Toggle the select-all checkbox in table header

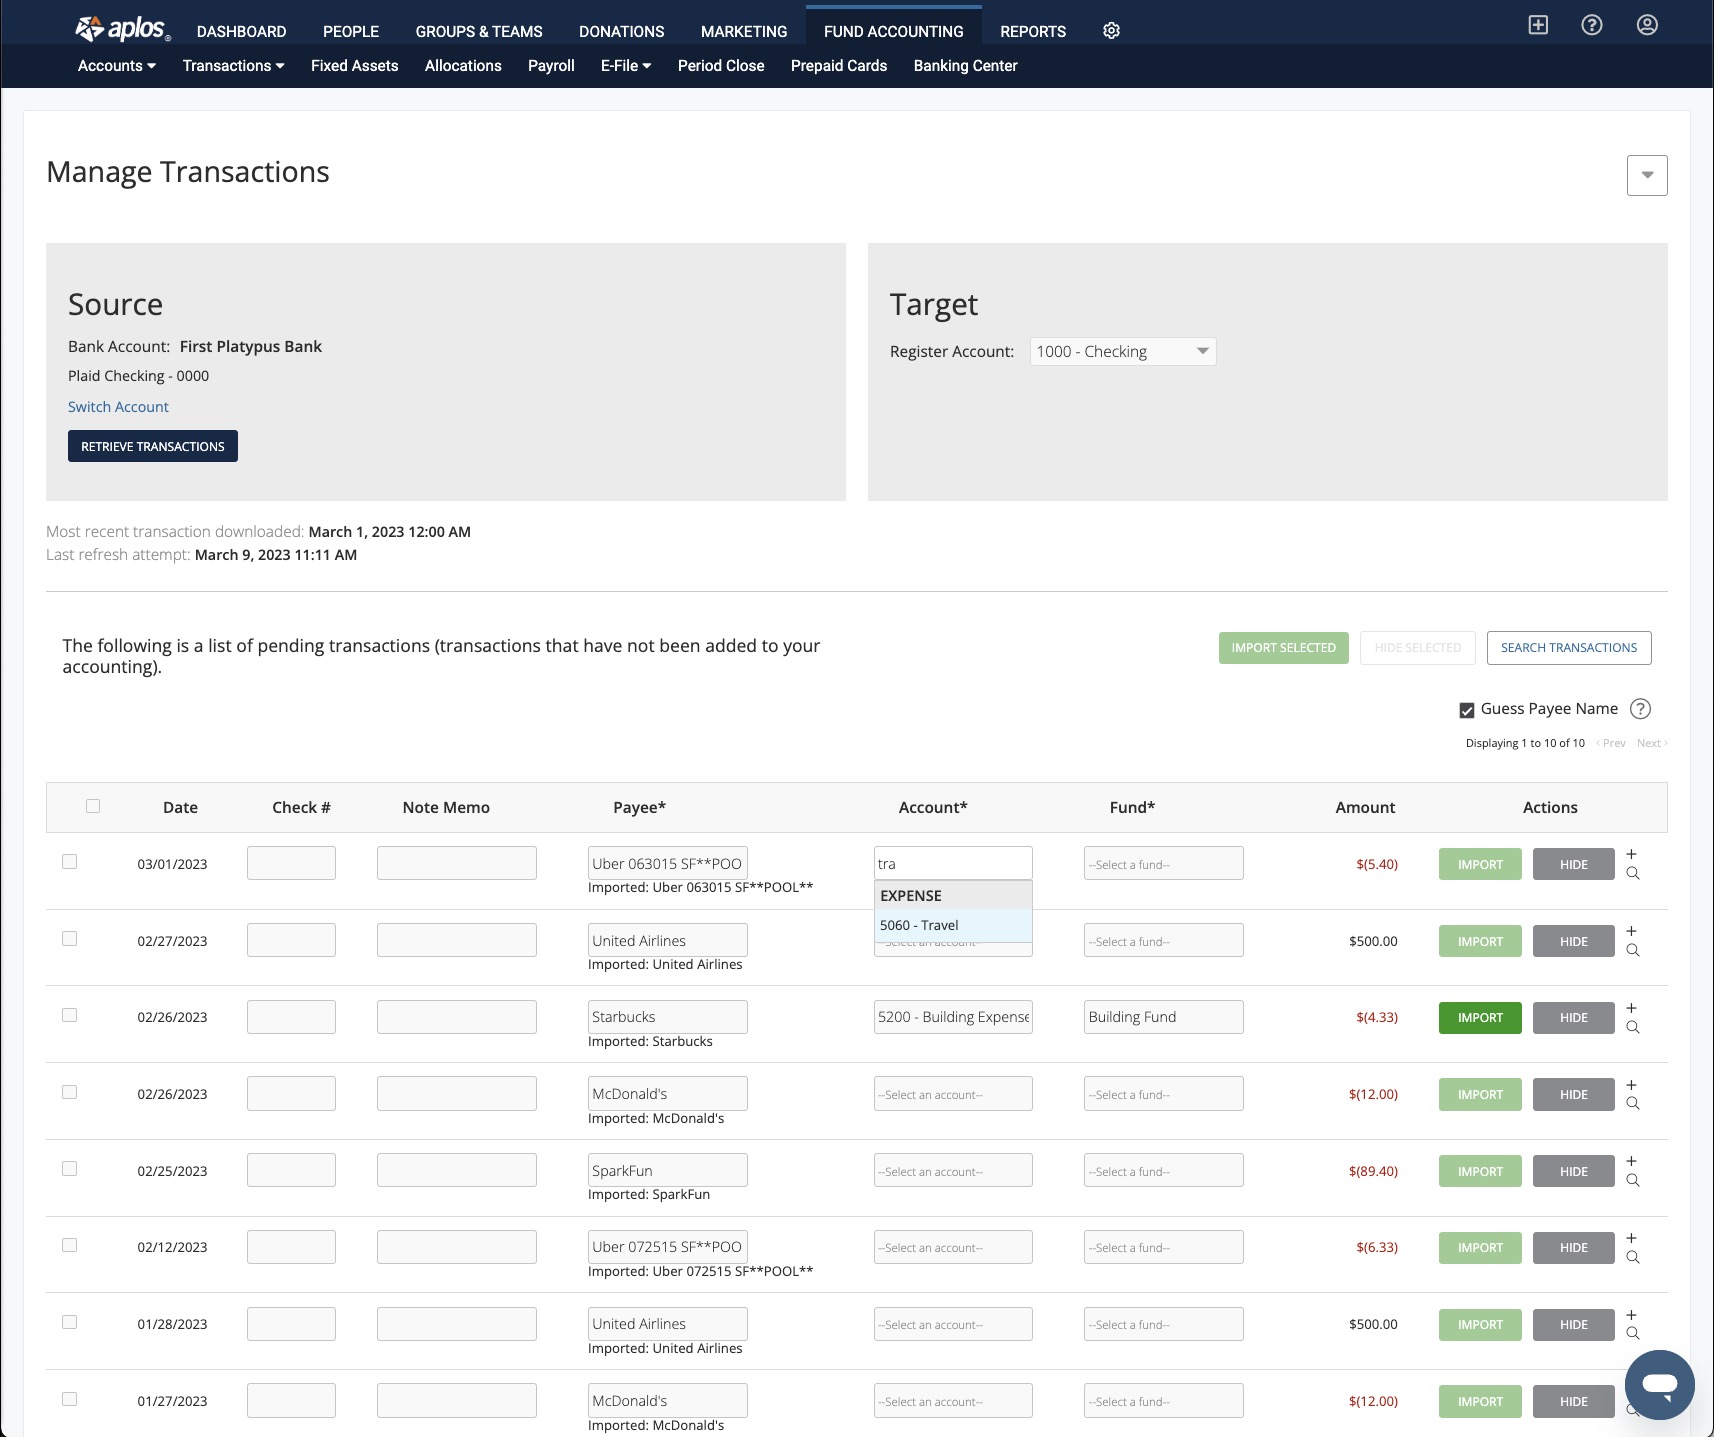[x=93, y=806]
